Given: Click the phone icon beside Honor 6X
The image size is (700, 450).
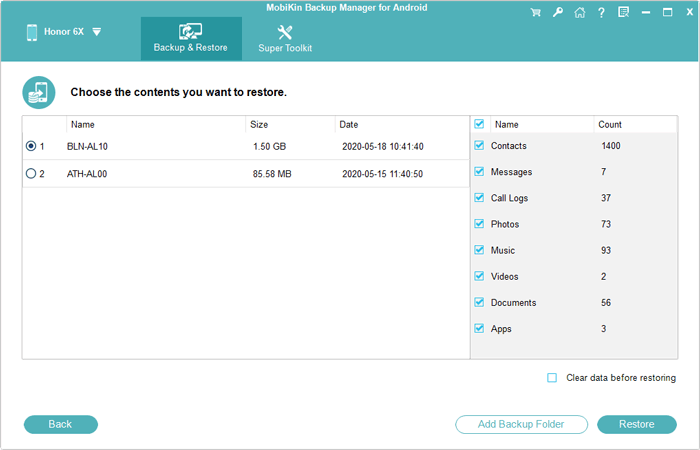Looking at the screenshot, I should tap(33, 31).
